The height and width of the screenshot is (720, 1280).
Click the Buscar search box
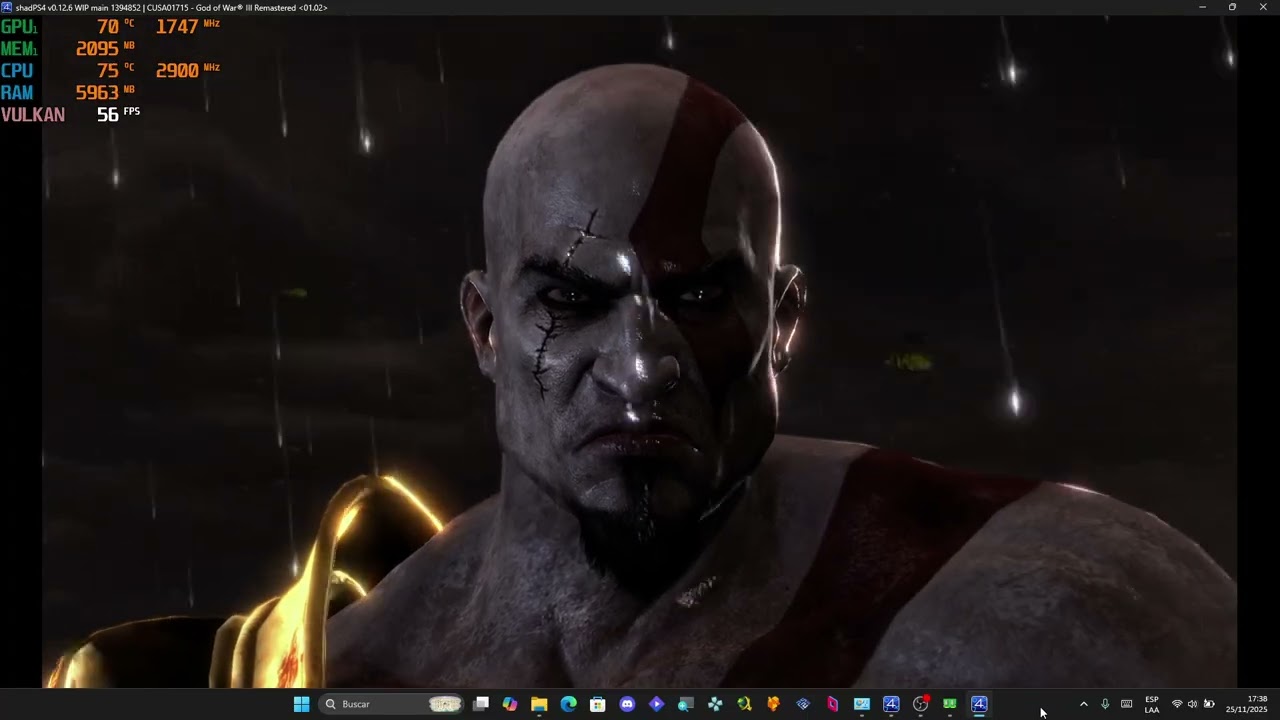tap(392, 704)
